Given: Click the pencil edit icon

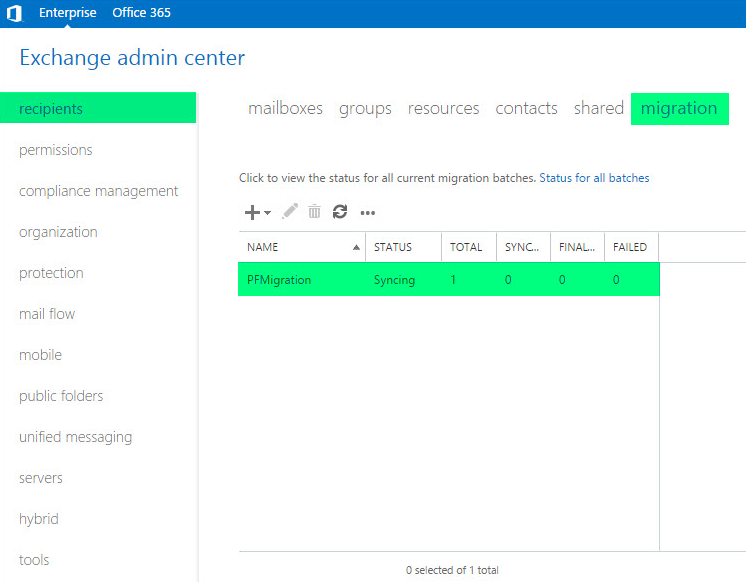Looking at the screenshot, I should [x=290, y=211].
